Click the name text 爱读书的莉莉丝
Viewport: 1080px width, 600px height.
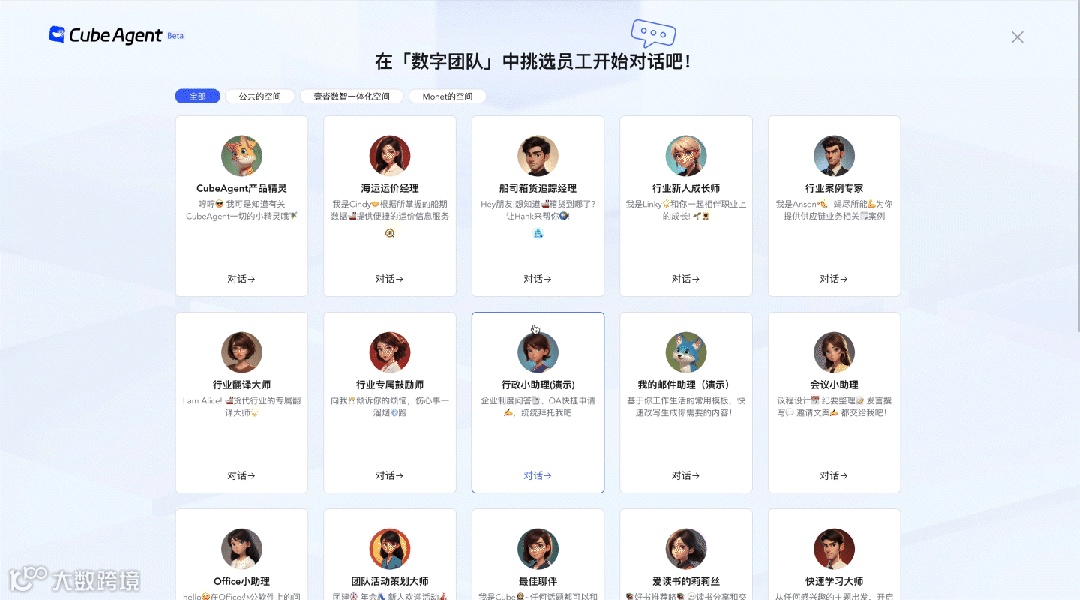686,581
